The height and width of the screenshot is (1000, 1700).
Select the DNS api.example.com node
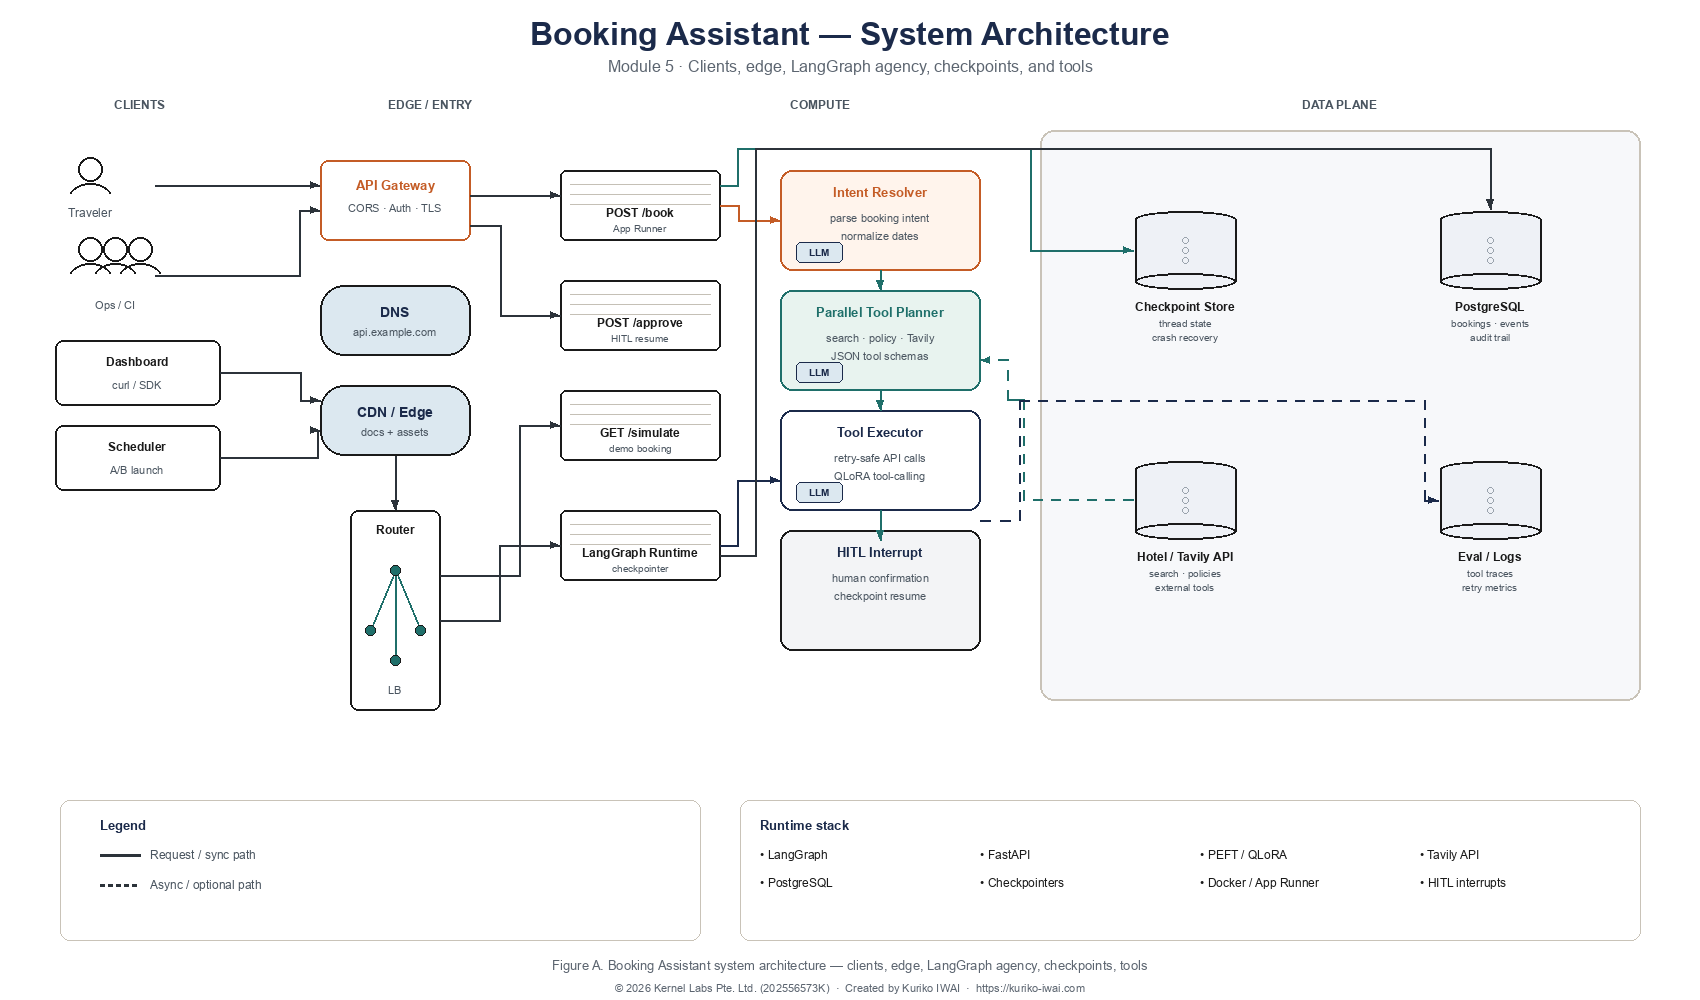pyautogui.click(x=395, y=320)
